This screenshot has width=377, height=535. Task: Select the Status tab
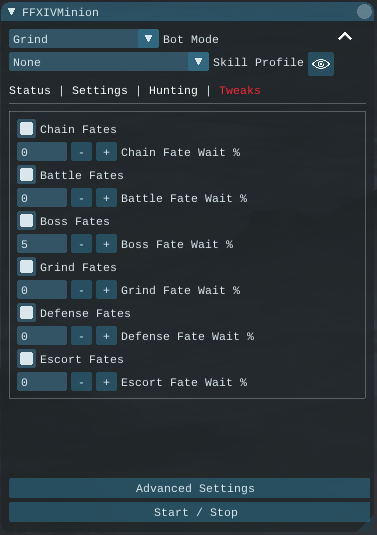tap(30, 90)
